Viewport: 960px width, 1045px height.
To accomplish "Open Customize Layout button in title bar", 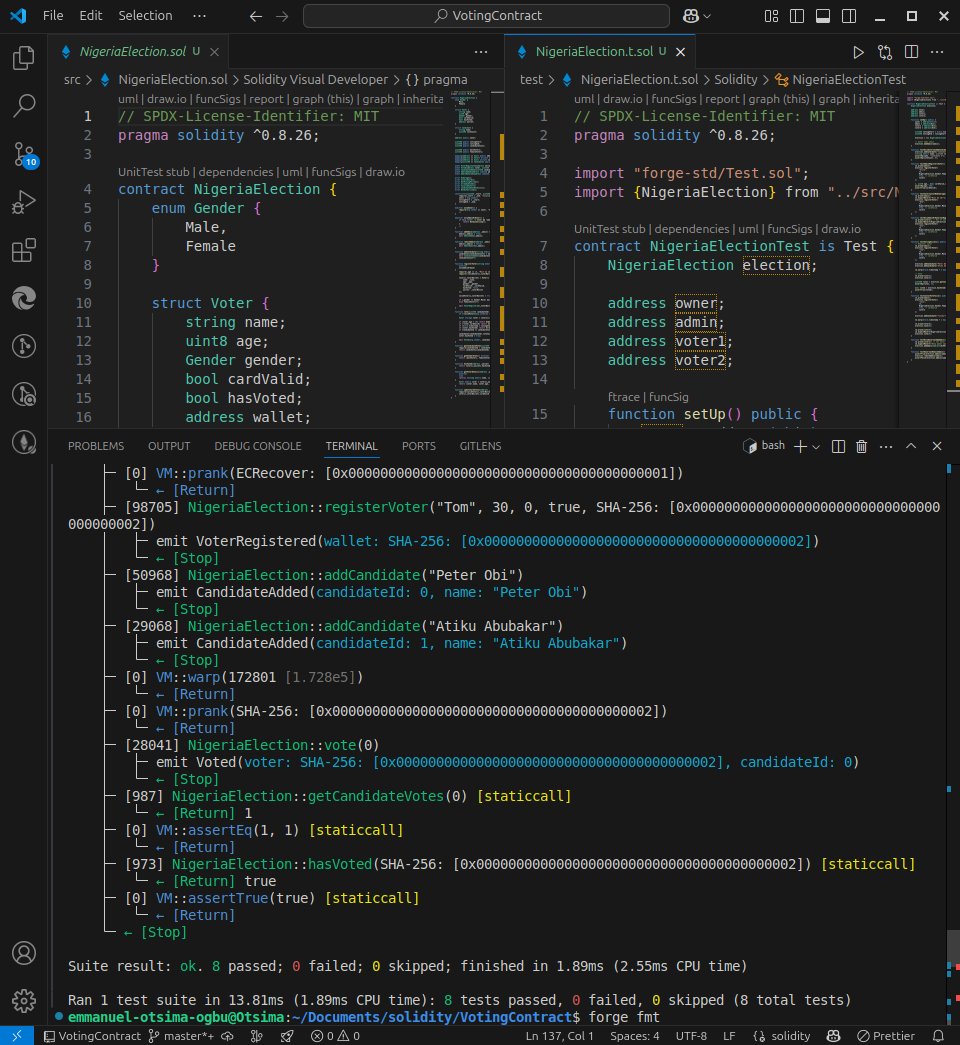I will (x=771, y=16).
